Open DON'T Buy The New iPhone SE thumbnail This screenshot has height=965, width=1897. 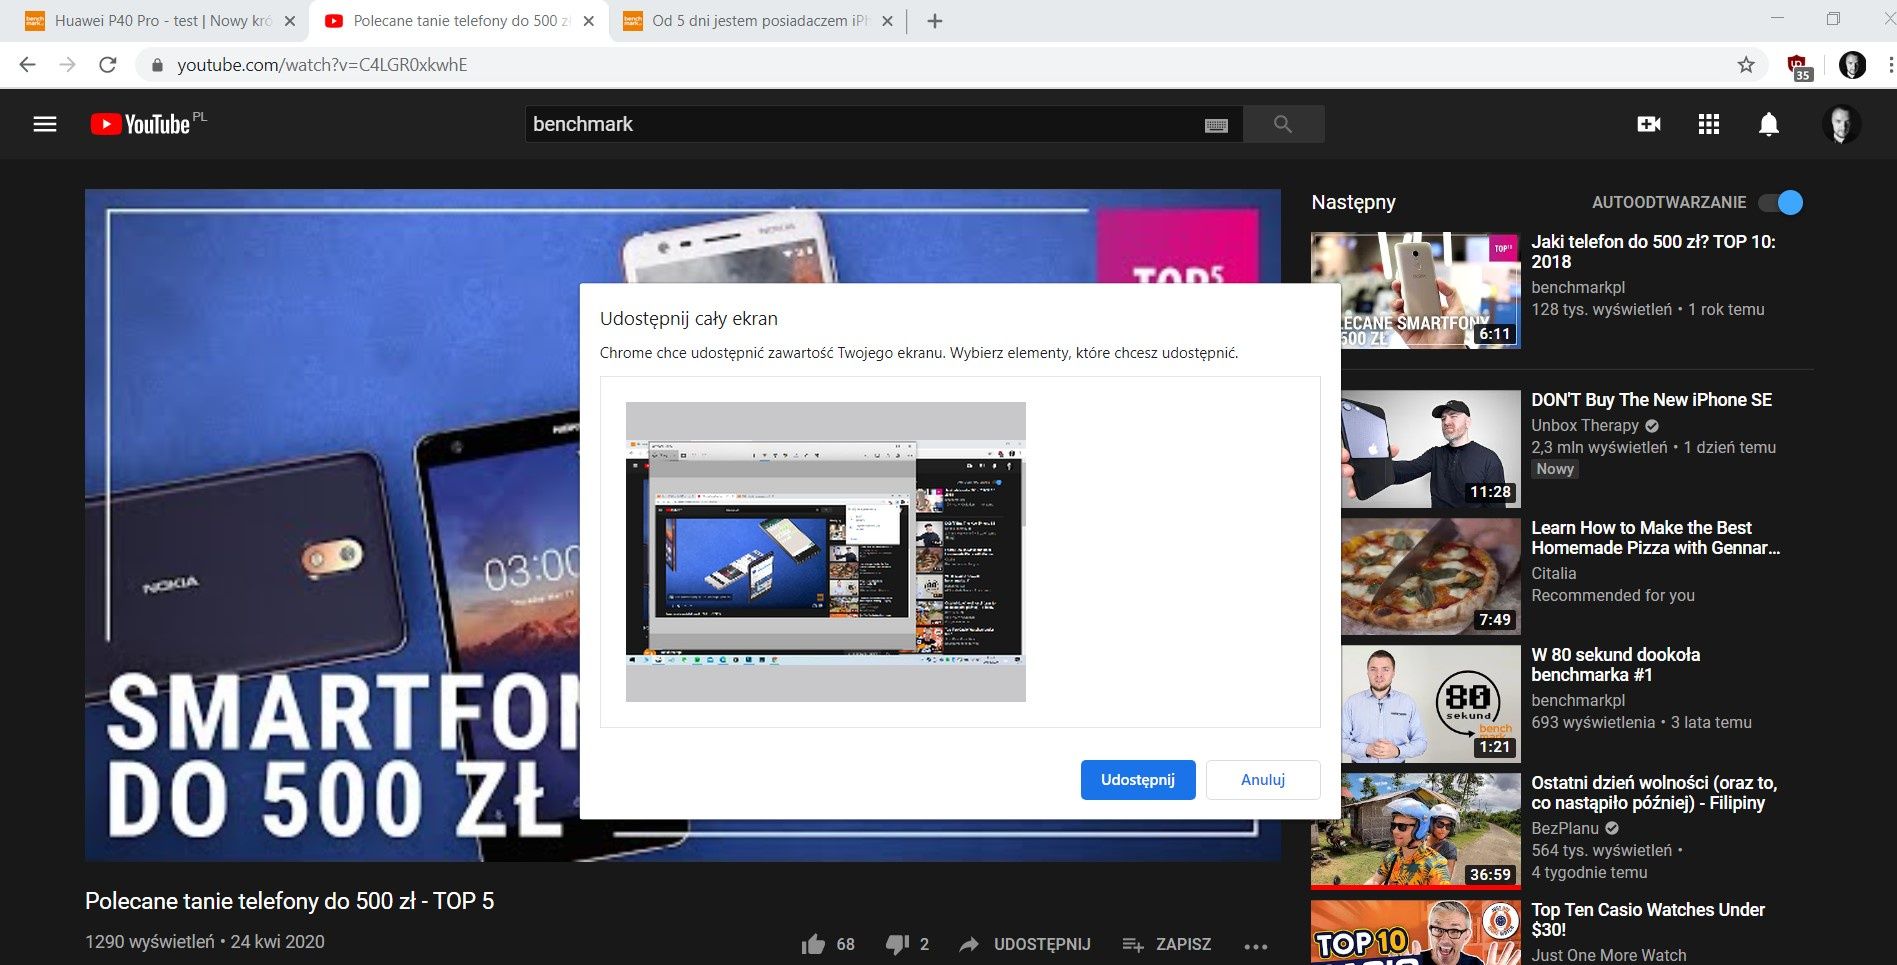pyautogui.click(x=1416, y=449)
